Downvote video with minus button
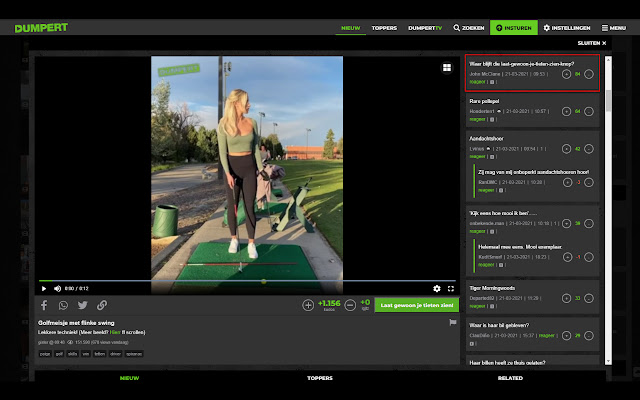This screenshot has height=400, width=640. [350, 305]
